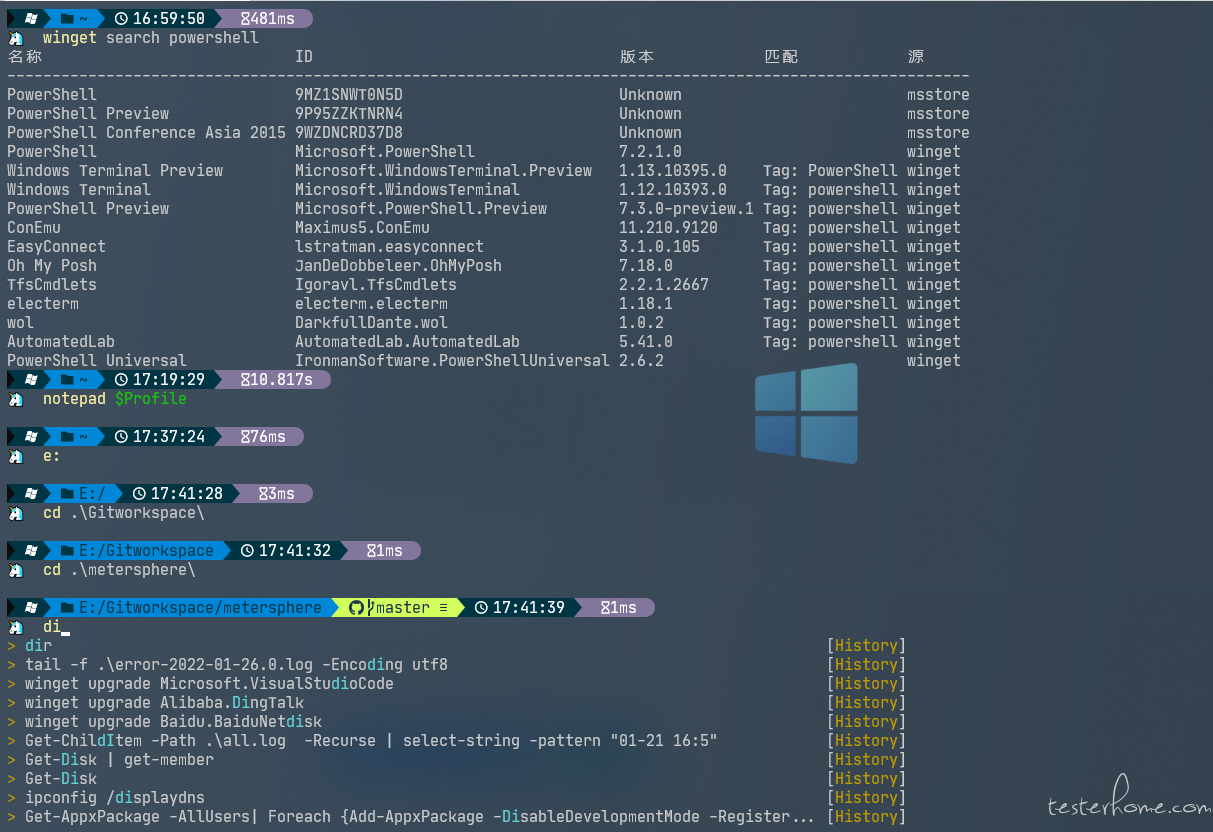This screenshot has width=1213, height=832.
Task: Click the '匹配' column header
Action: pyautogui.click(x=781, y=57)
